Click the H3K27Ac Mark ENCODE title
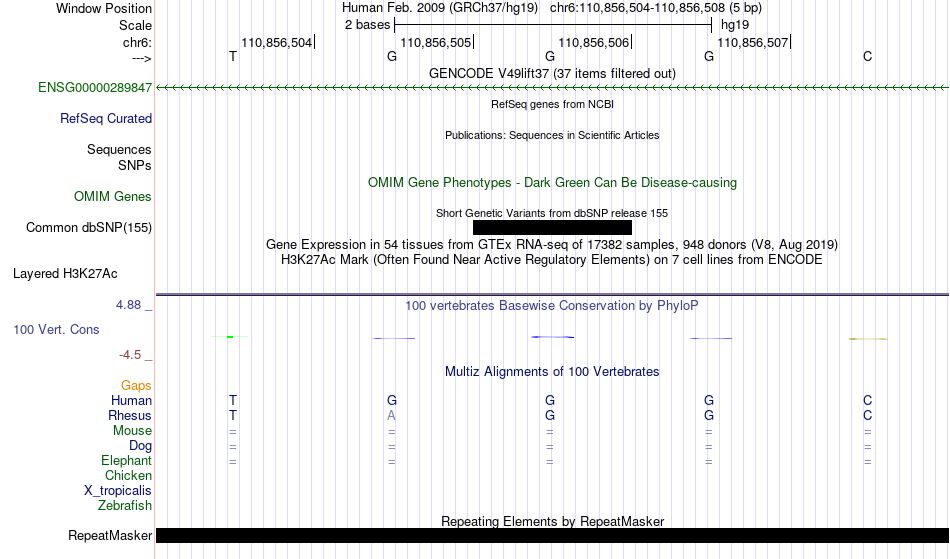Viewport: 950px width, 559px height. point(552,260)
